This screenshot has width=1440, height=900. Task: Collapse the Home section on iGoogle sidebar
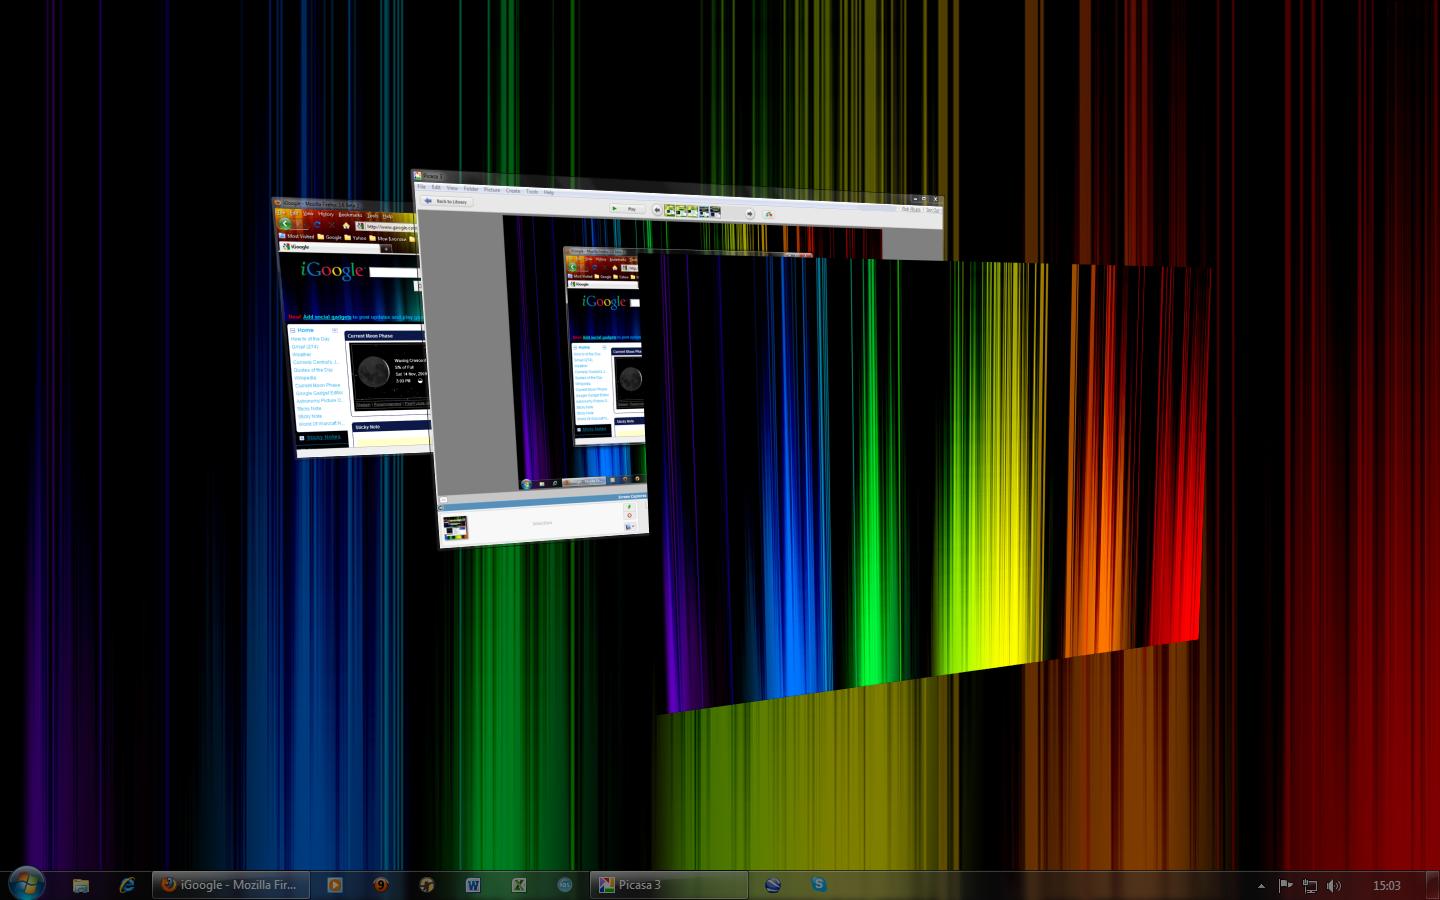coord(292,330)
